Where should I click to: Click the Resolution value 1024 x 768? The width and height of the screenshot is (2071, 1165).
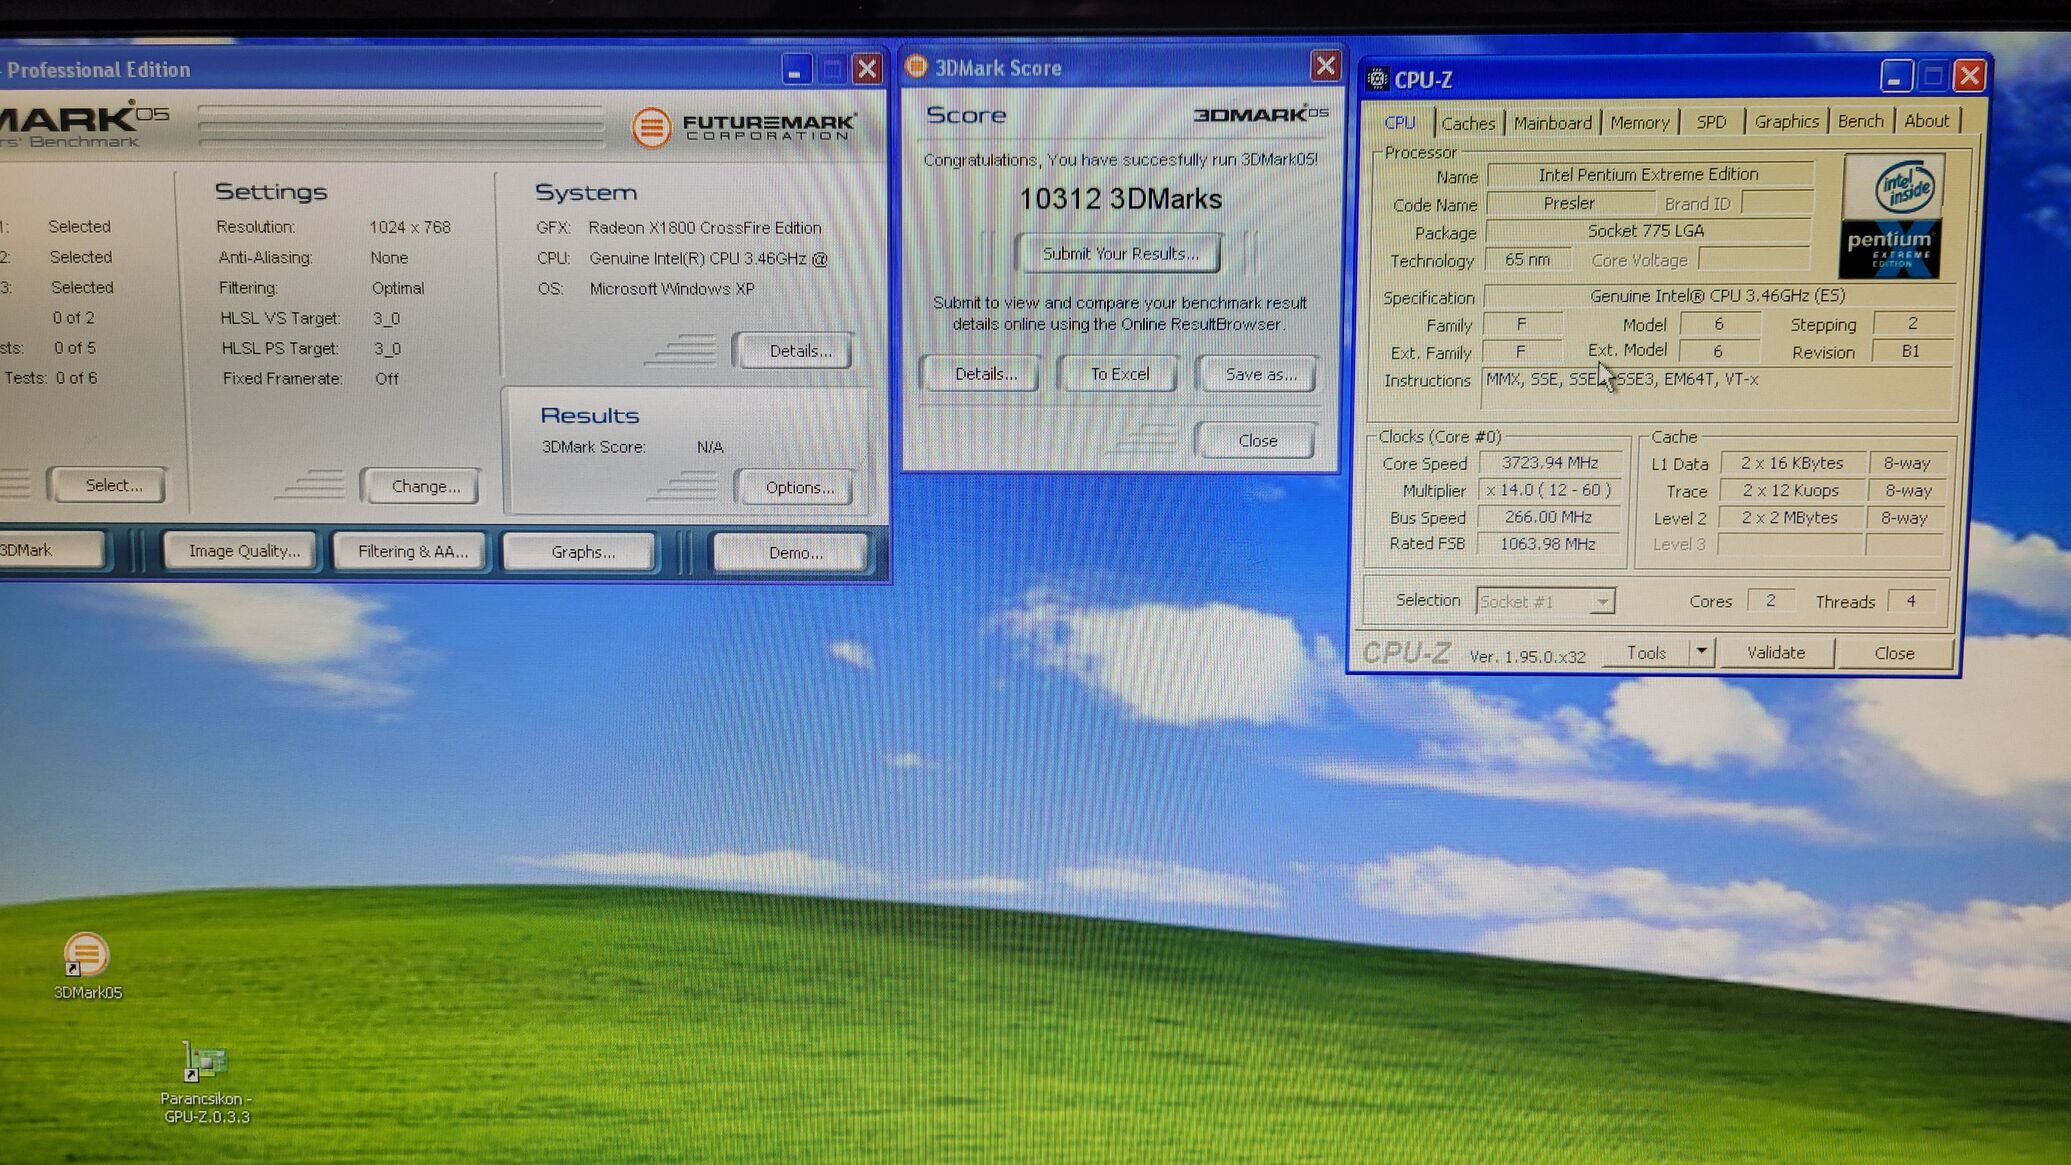(410, 227)
